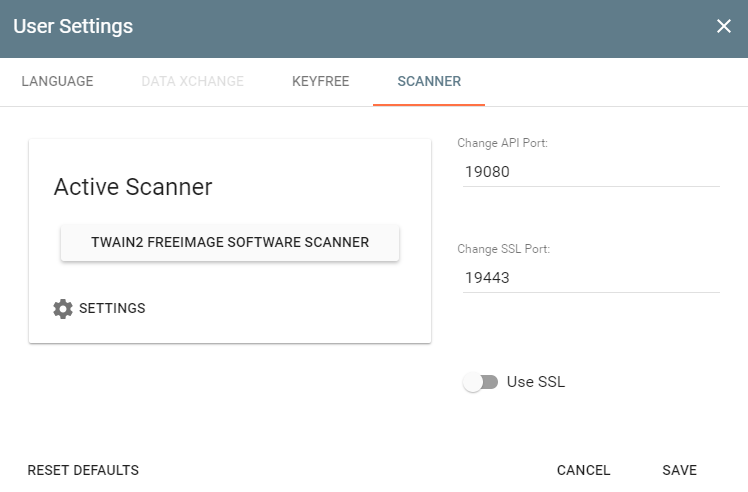Screen dimensions: 748x492
Task: Click the Change API Port label
Action: (x=502, y=143)
